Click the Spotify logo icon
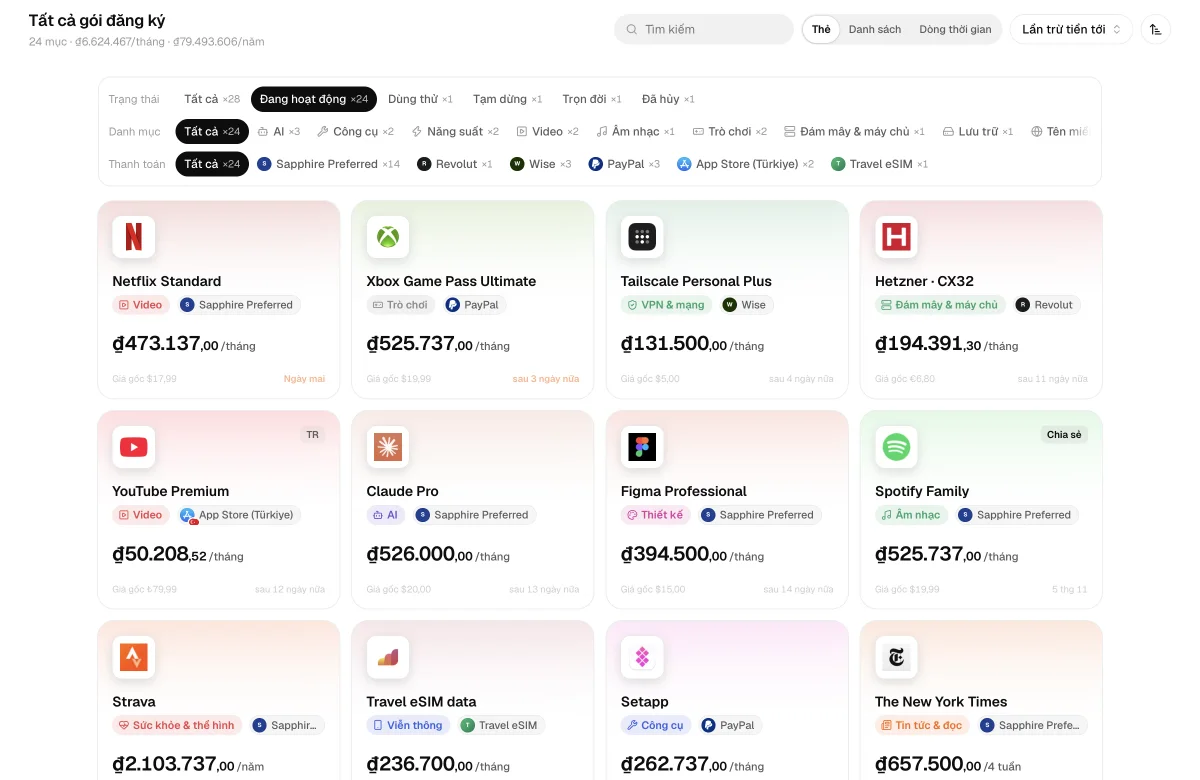1200x780 pixels. [x=896, y=447]
